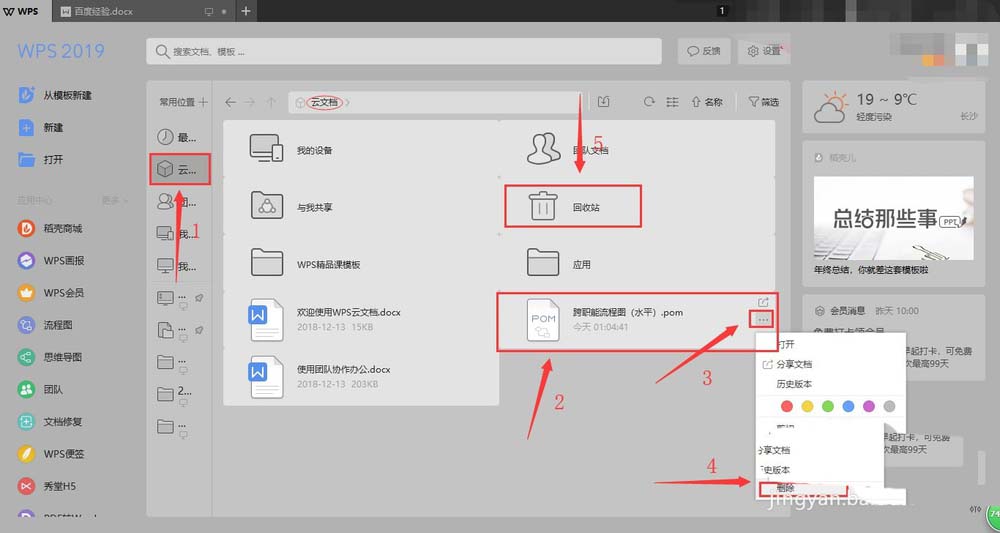Click the 会员消息 notification header
Screen dimensions: 1000x533
[x=848, y=310]
